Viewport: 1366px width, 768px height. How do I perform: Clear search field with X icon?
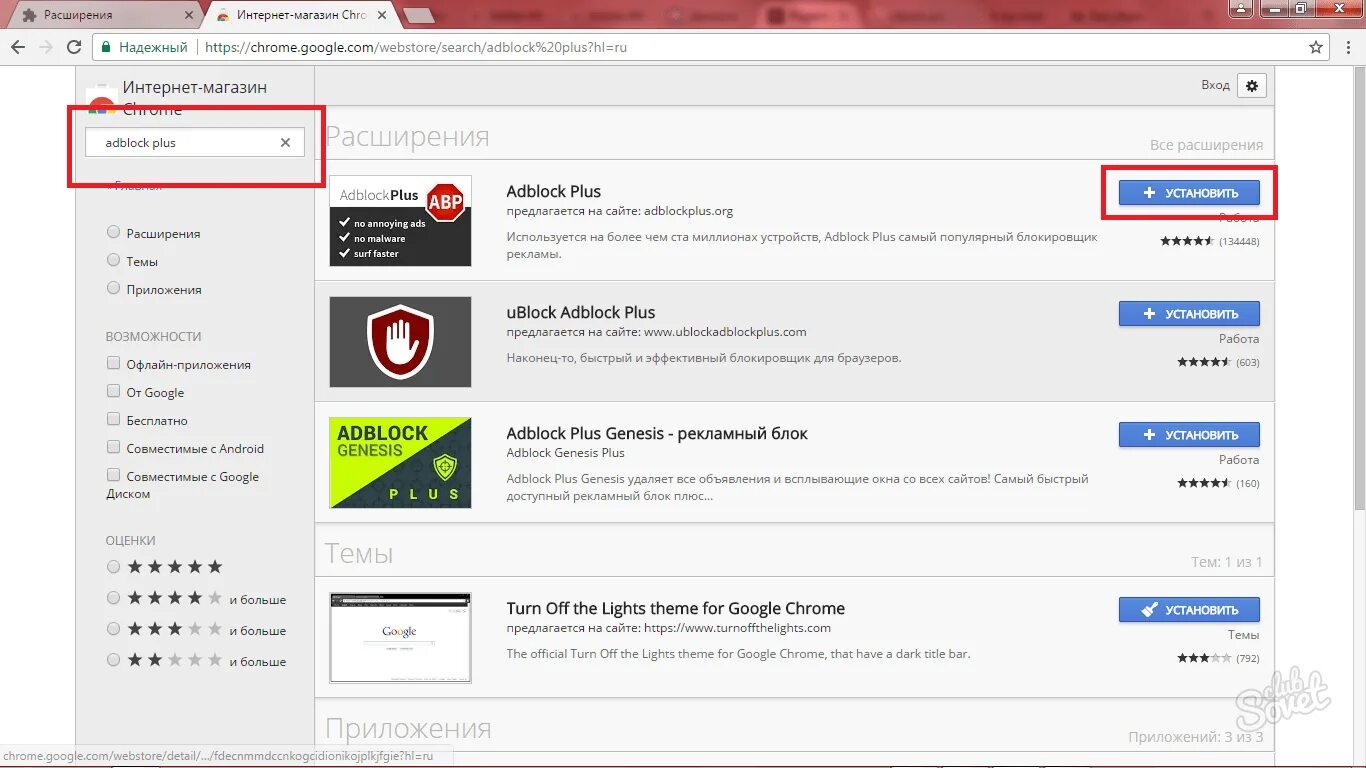point(285,143)
